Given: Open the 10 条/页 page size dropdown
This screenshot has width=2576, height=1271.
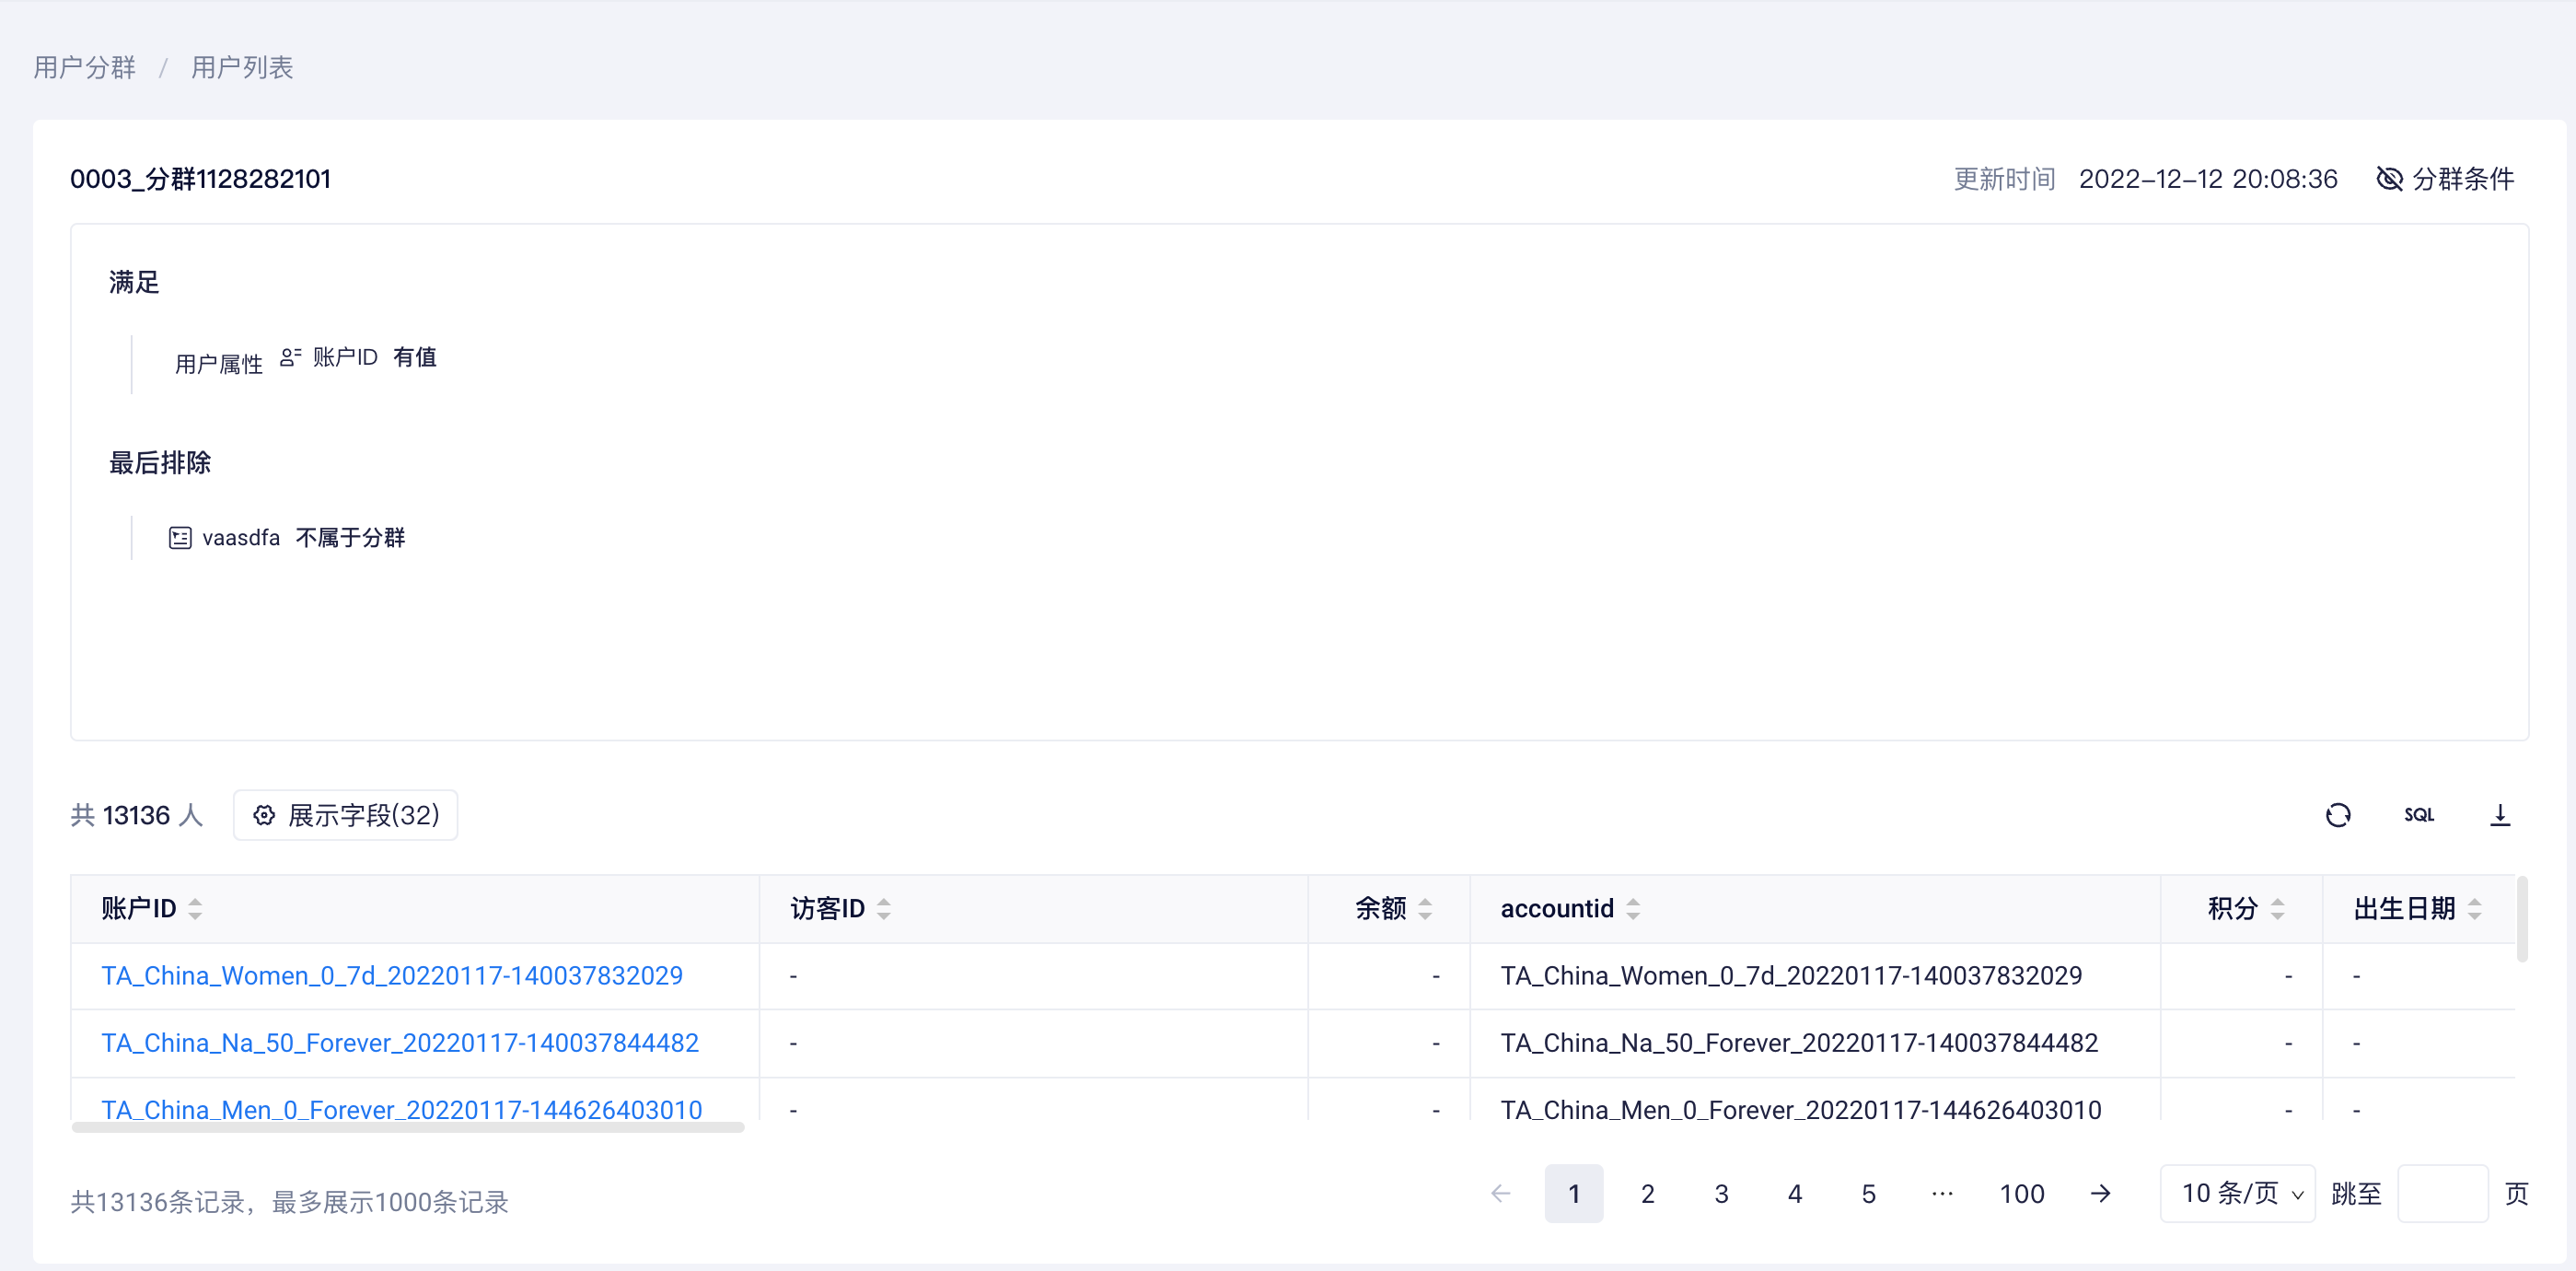Looking at the screenshot, I should coord(2237,1193).
